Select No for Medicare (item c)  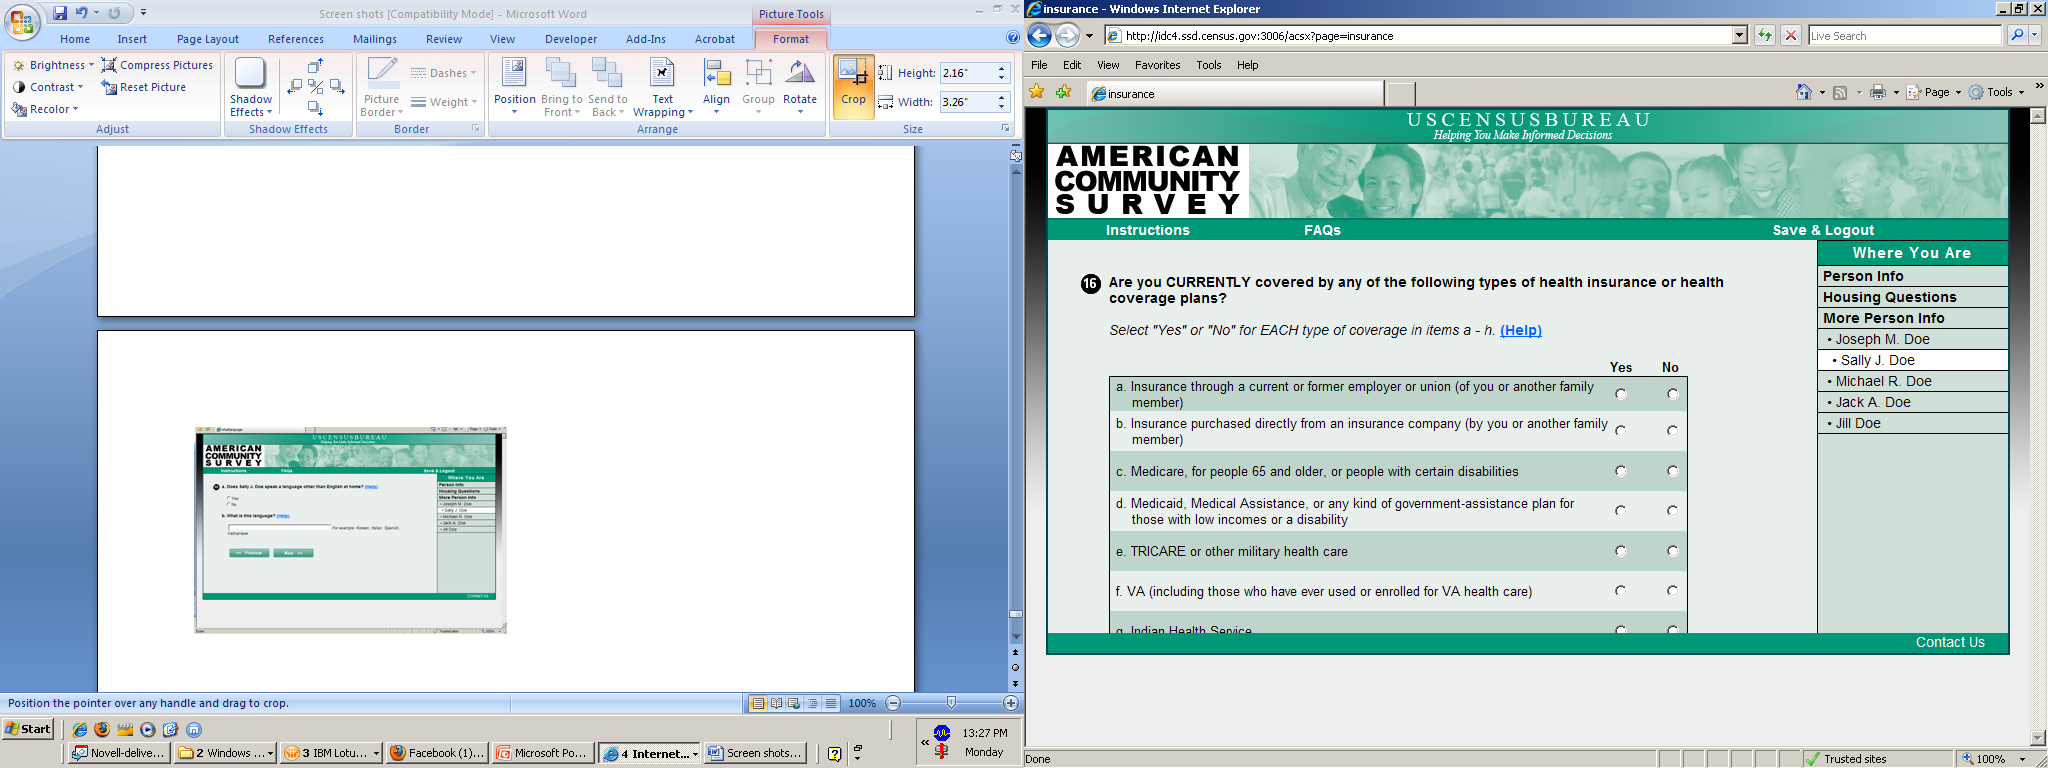click(x=1672, y=471)
